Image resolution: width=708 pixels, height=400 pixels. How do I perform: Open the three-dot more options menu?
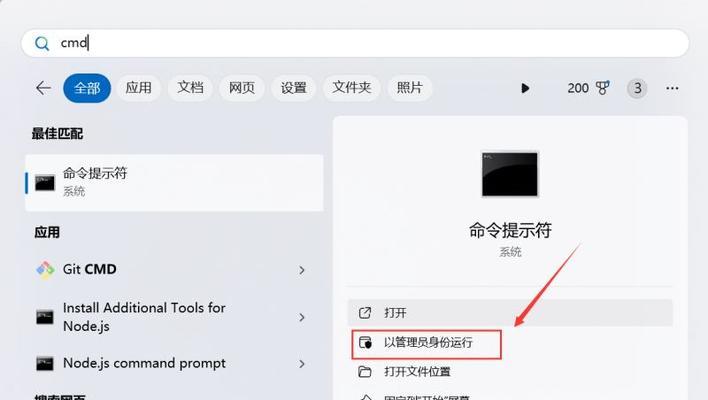[672, 88]
